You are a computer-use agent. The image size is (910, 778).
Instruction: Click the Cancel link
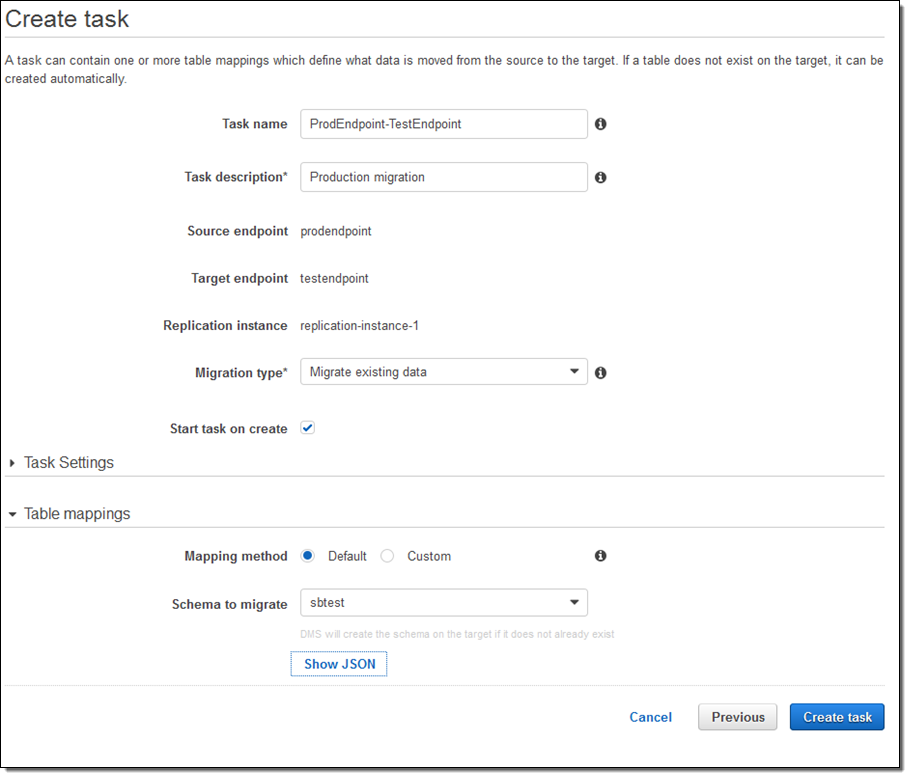pyautogui.click(x=650, y=717)
